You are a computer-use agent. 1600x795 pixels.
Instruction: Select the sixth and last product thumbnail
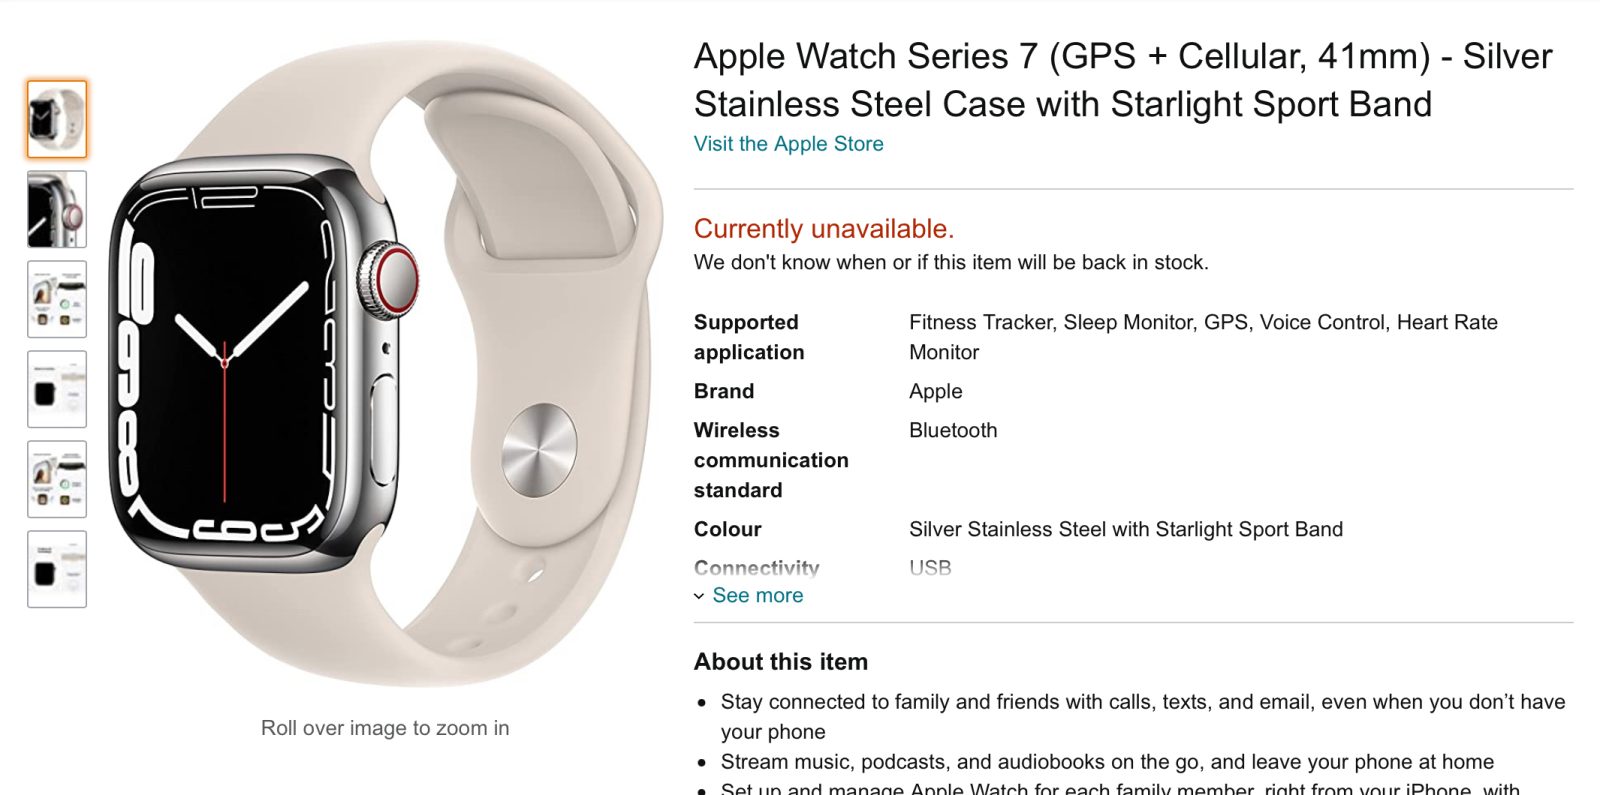(x=57, y=569)
